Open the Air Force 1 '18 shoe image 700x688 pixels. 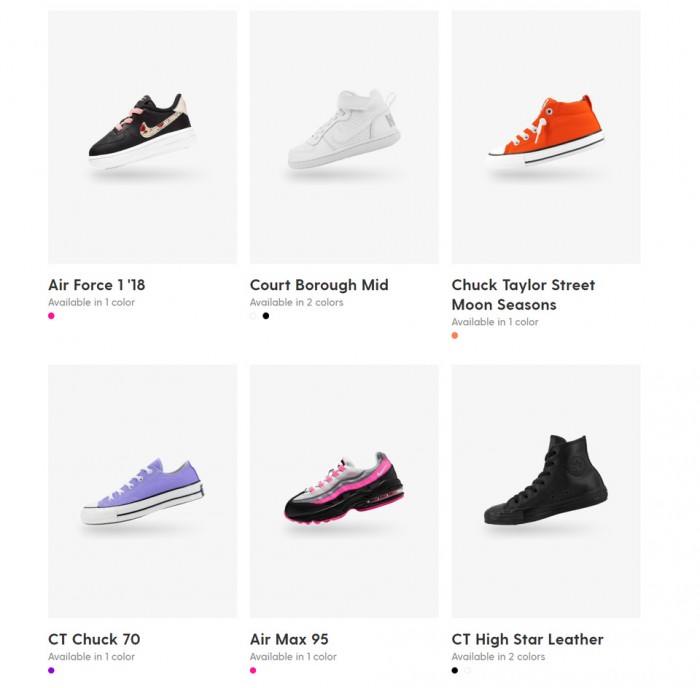tap(143, 137)
